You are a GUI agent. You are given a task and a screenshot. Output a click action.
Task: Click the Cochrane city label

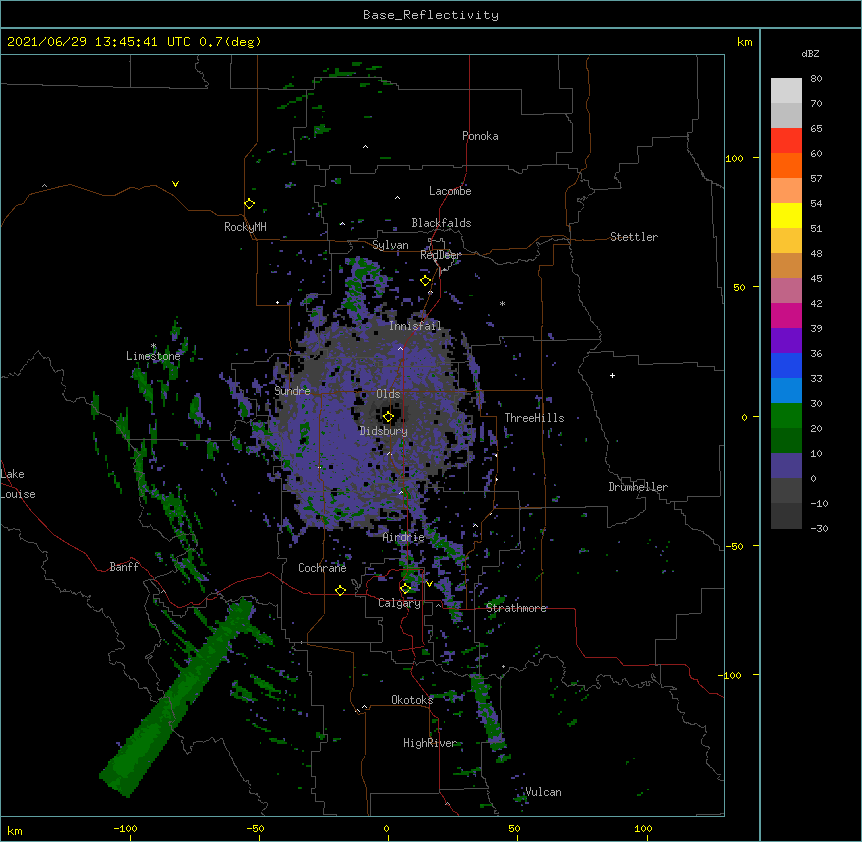[322, 568]
